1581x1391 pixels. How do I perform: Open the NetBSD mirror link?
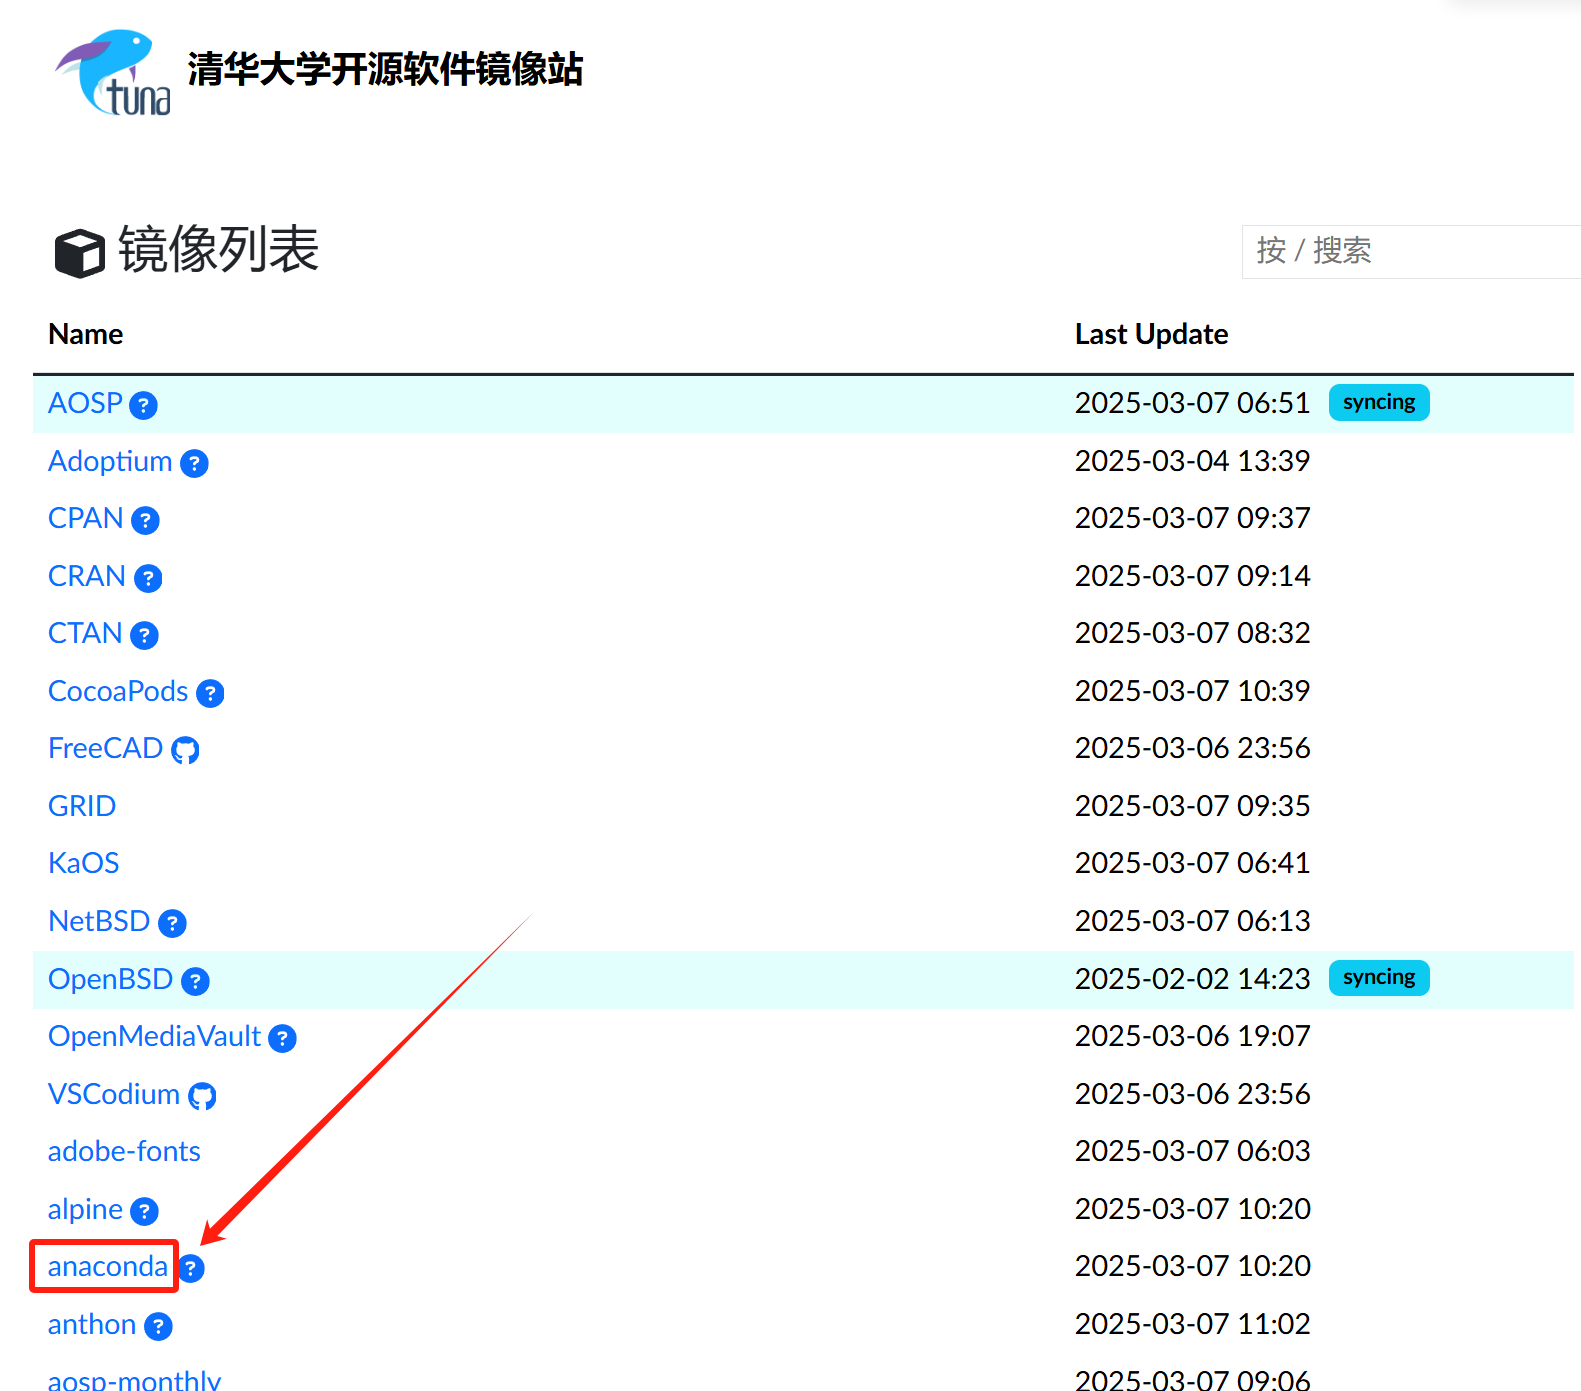coord(99,921)
